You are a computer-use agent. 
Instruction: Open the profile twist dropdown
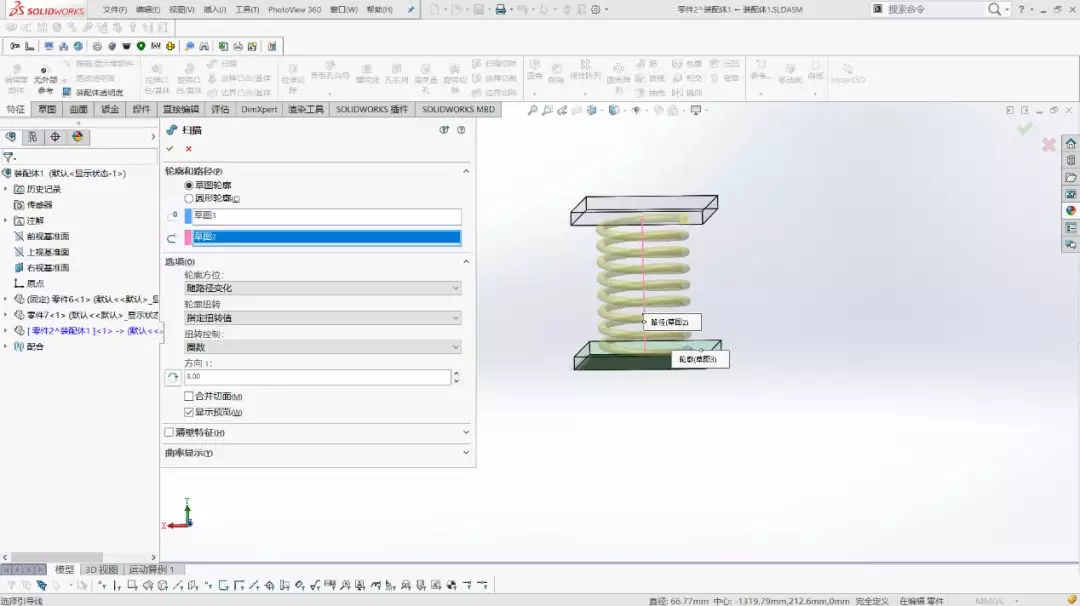click(x=323, y=317)
